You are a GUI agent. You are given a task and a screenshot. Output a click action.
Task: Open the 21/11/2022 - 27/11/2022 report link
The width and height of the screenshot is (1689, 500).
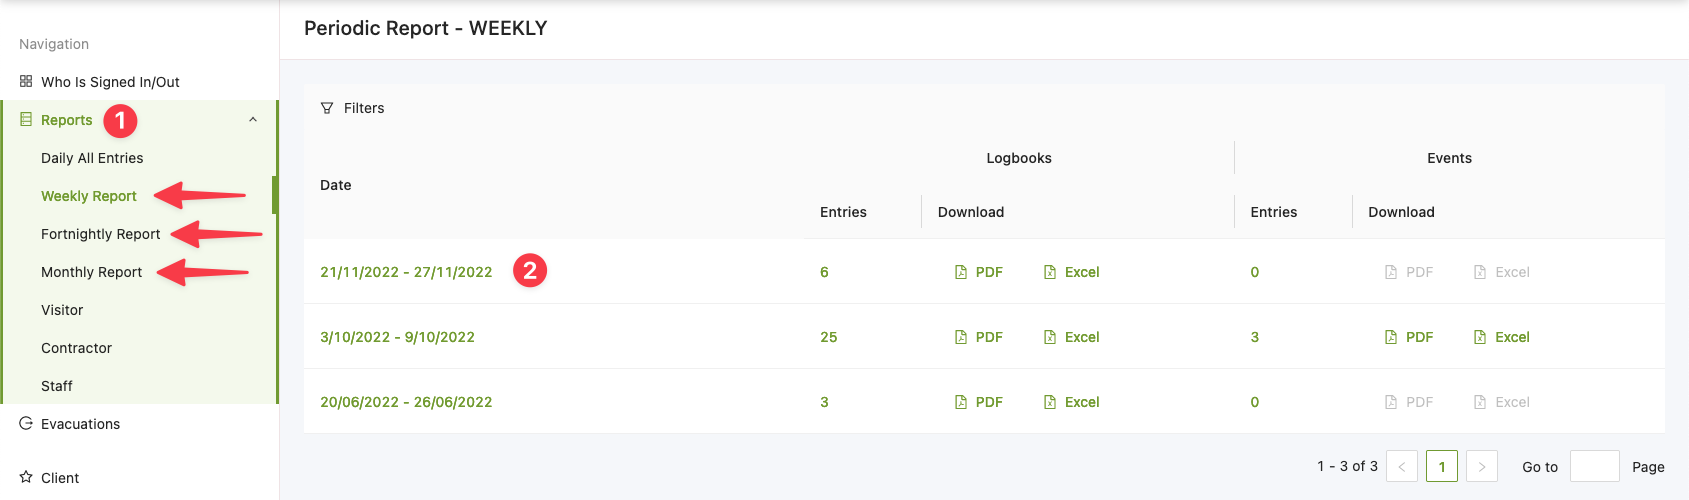[406, 272]
